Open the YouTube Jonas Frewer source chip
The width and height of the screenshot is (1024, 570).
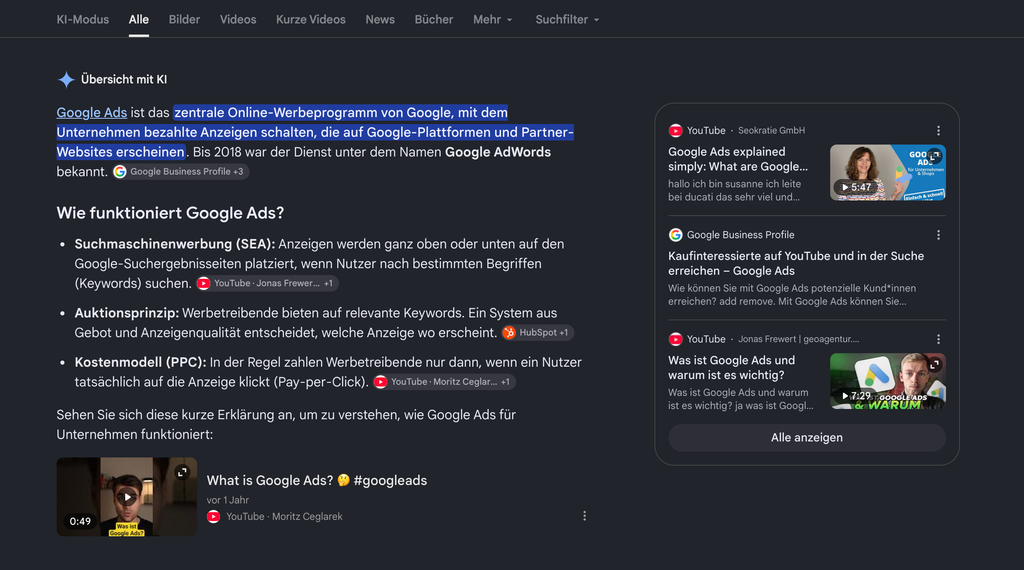268,283
